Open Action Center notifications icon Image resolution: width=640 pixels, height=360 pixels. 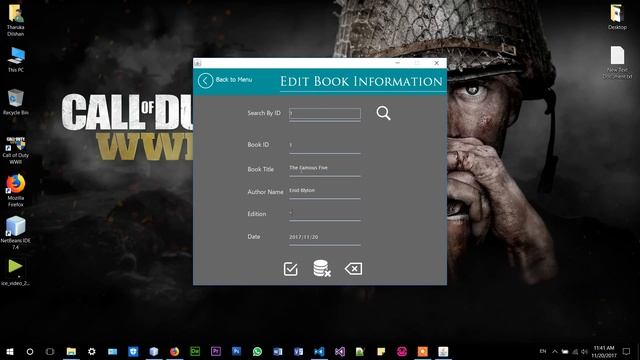[626, 351]
